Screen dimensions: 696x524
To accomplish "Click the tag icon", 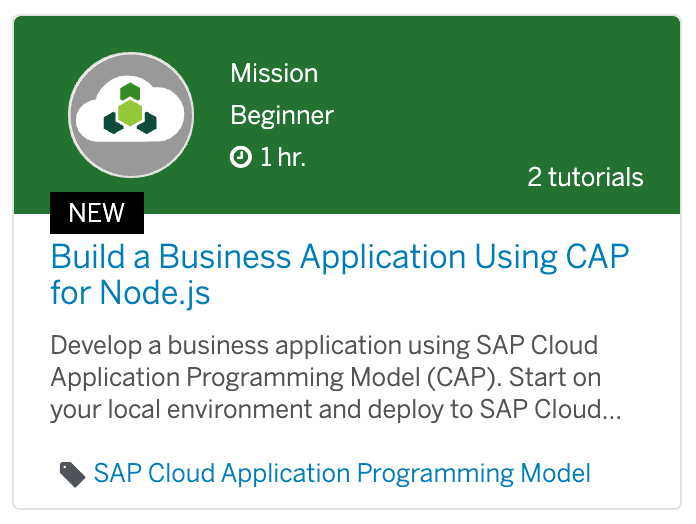I will coord(72,474).
